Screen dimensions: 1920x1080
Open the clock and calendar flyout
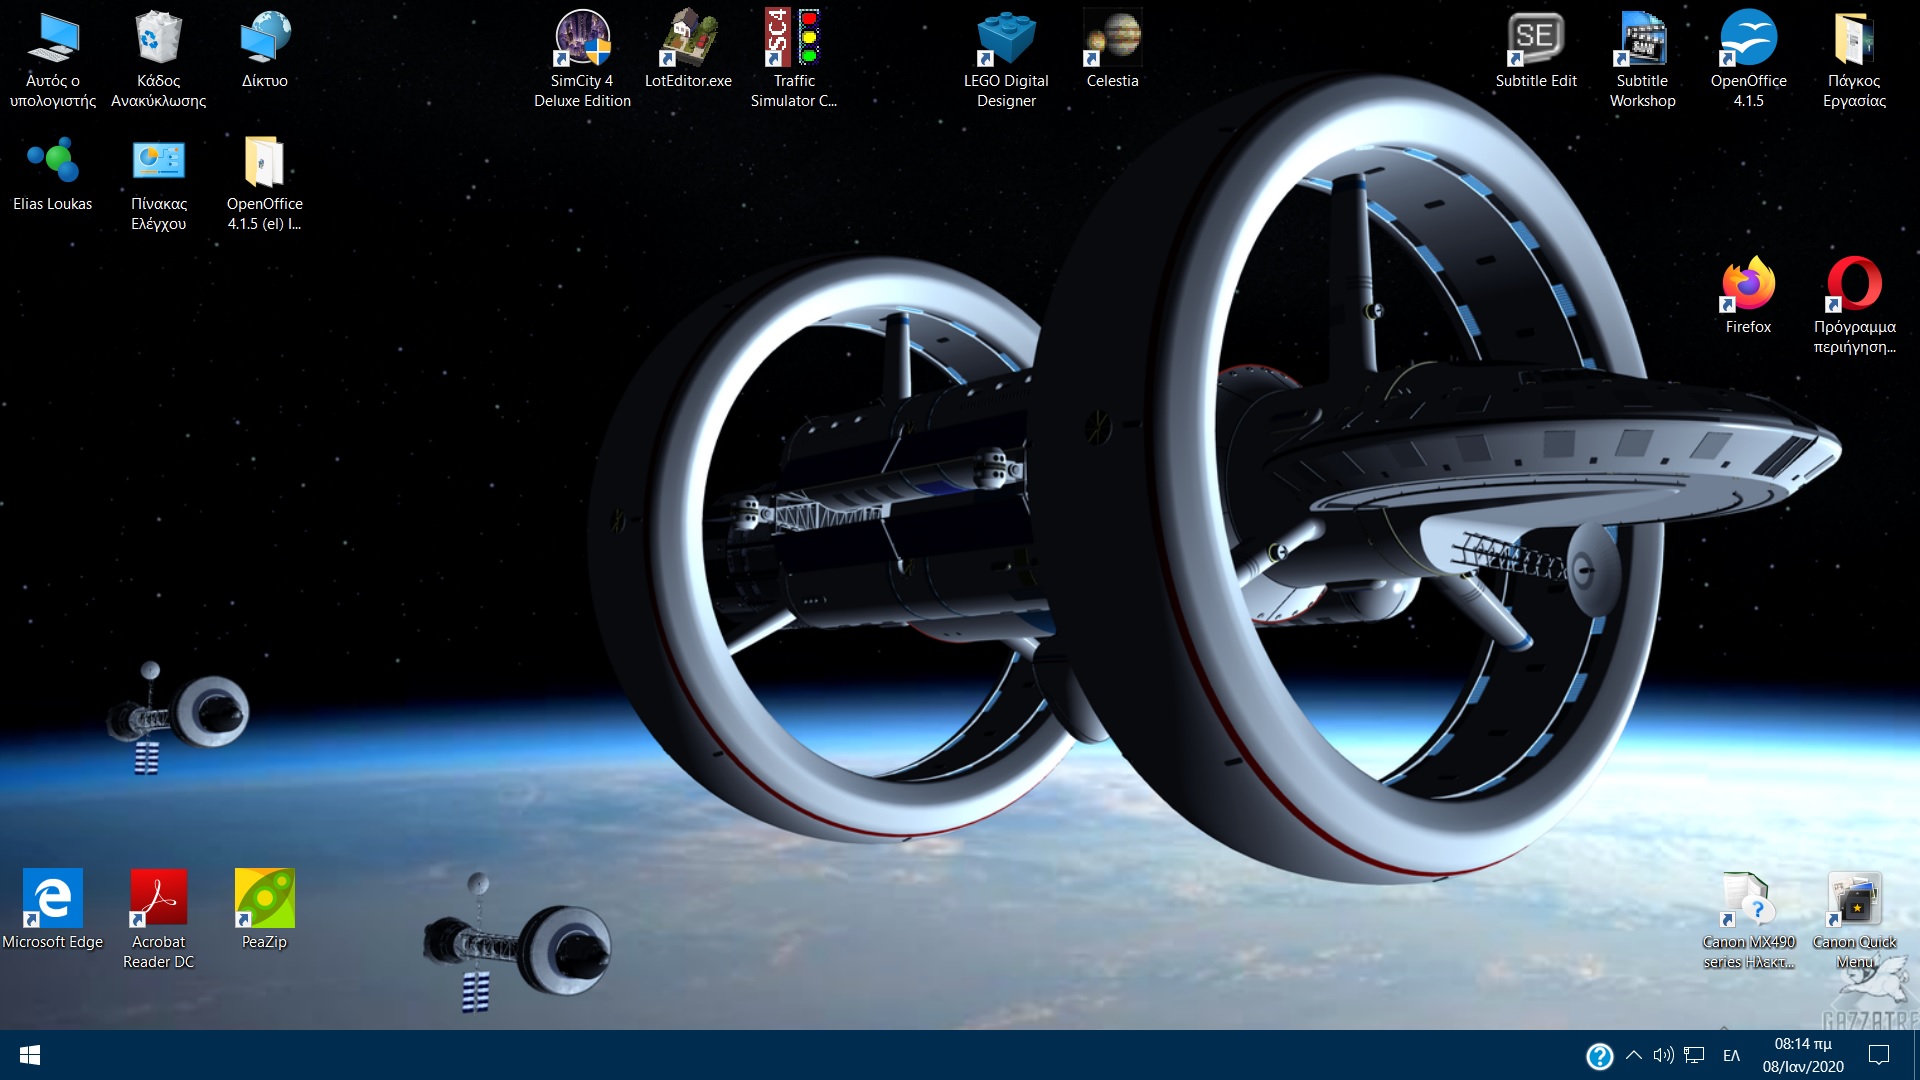(1803, 1055)
